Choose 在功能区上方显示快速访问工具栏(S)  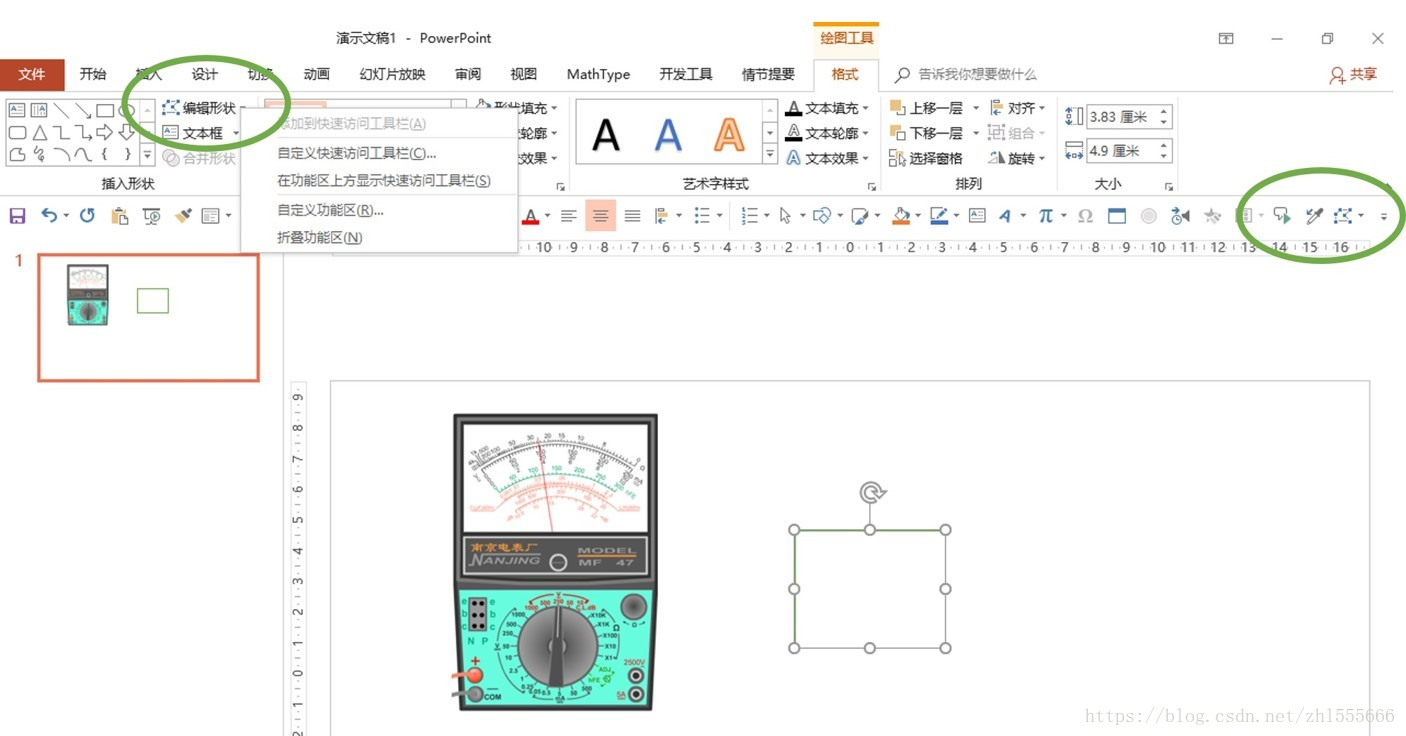click(x=379, y=181)
